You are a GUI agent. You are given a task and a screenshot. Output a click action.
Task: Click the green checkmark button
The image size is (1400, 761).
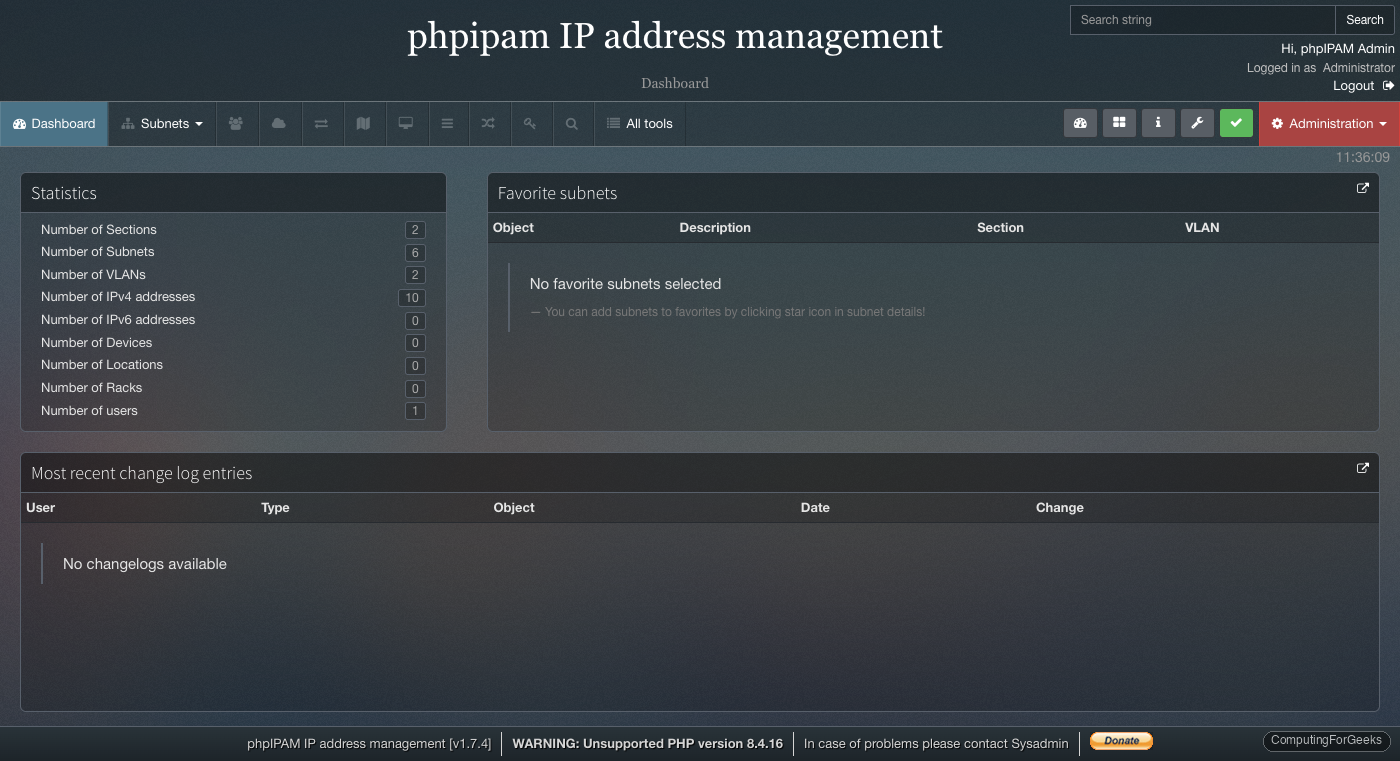(x=1236, y=123)
